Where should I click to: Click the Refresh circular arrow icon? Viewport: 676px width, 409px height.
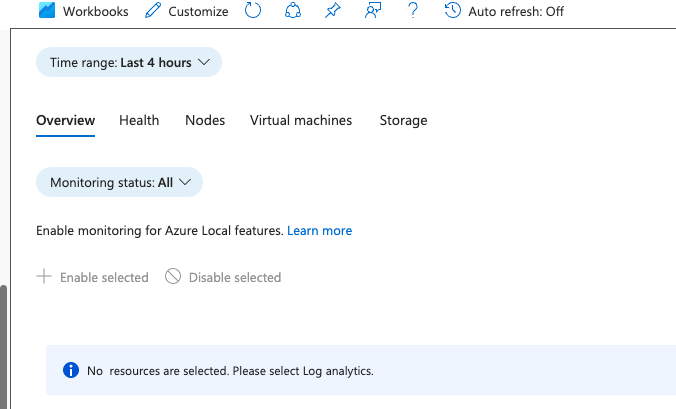coord(253,11)
